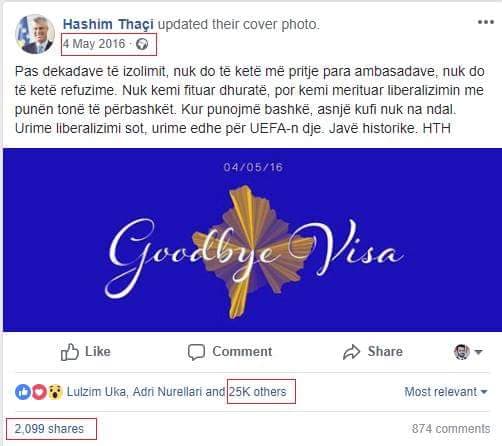The width and height of the screenshot is (502, 446).
Task: Click the Hashim Thaçi name link
Action: [x=108, y=24]
